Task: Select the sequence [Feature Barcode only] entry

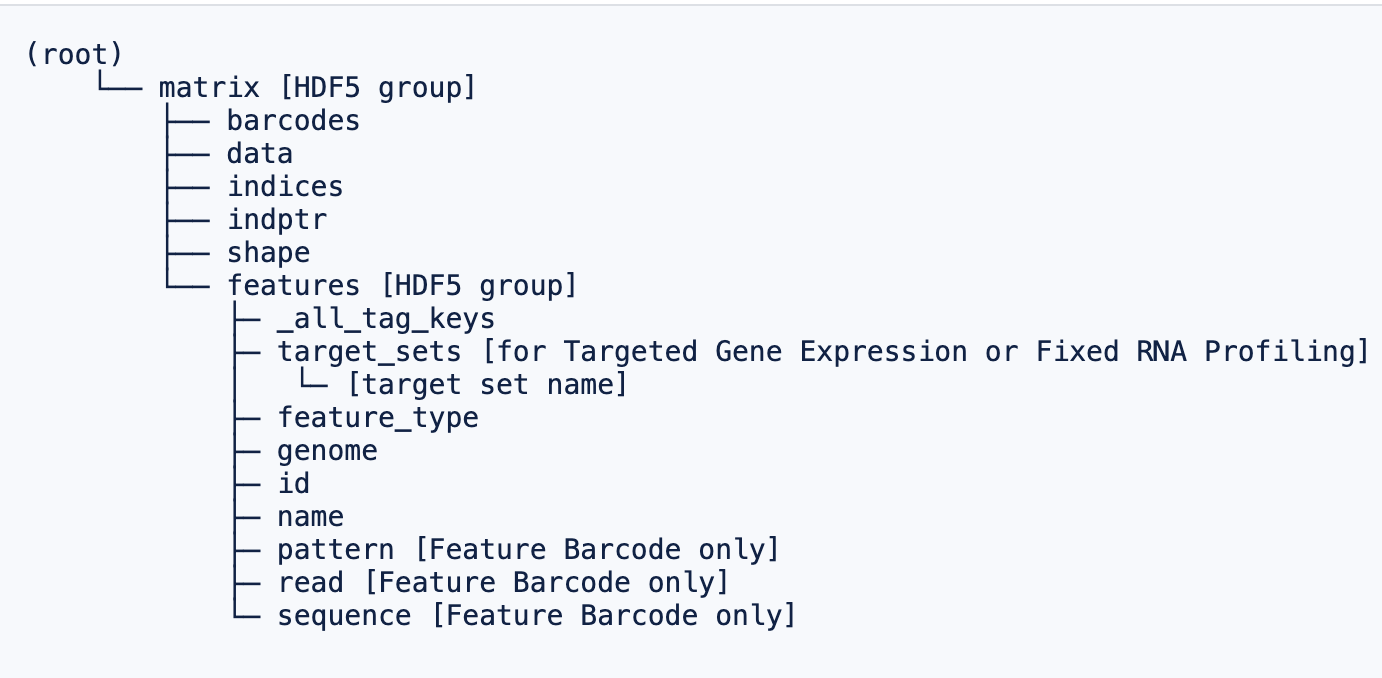Action: point(536,615)
